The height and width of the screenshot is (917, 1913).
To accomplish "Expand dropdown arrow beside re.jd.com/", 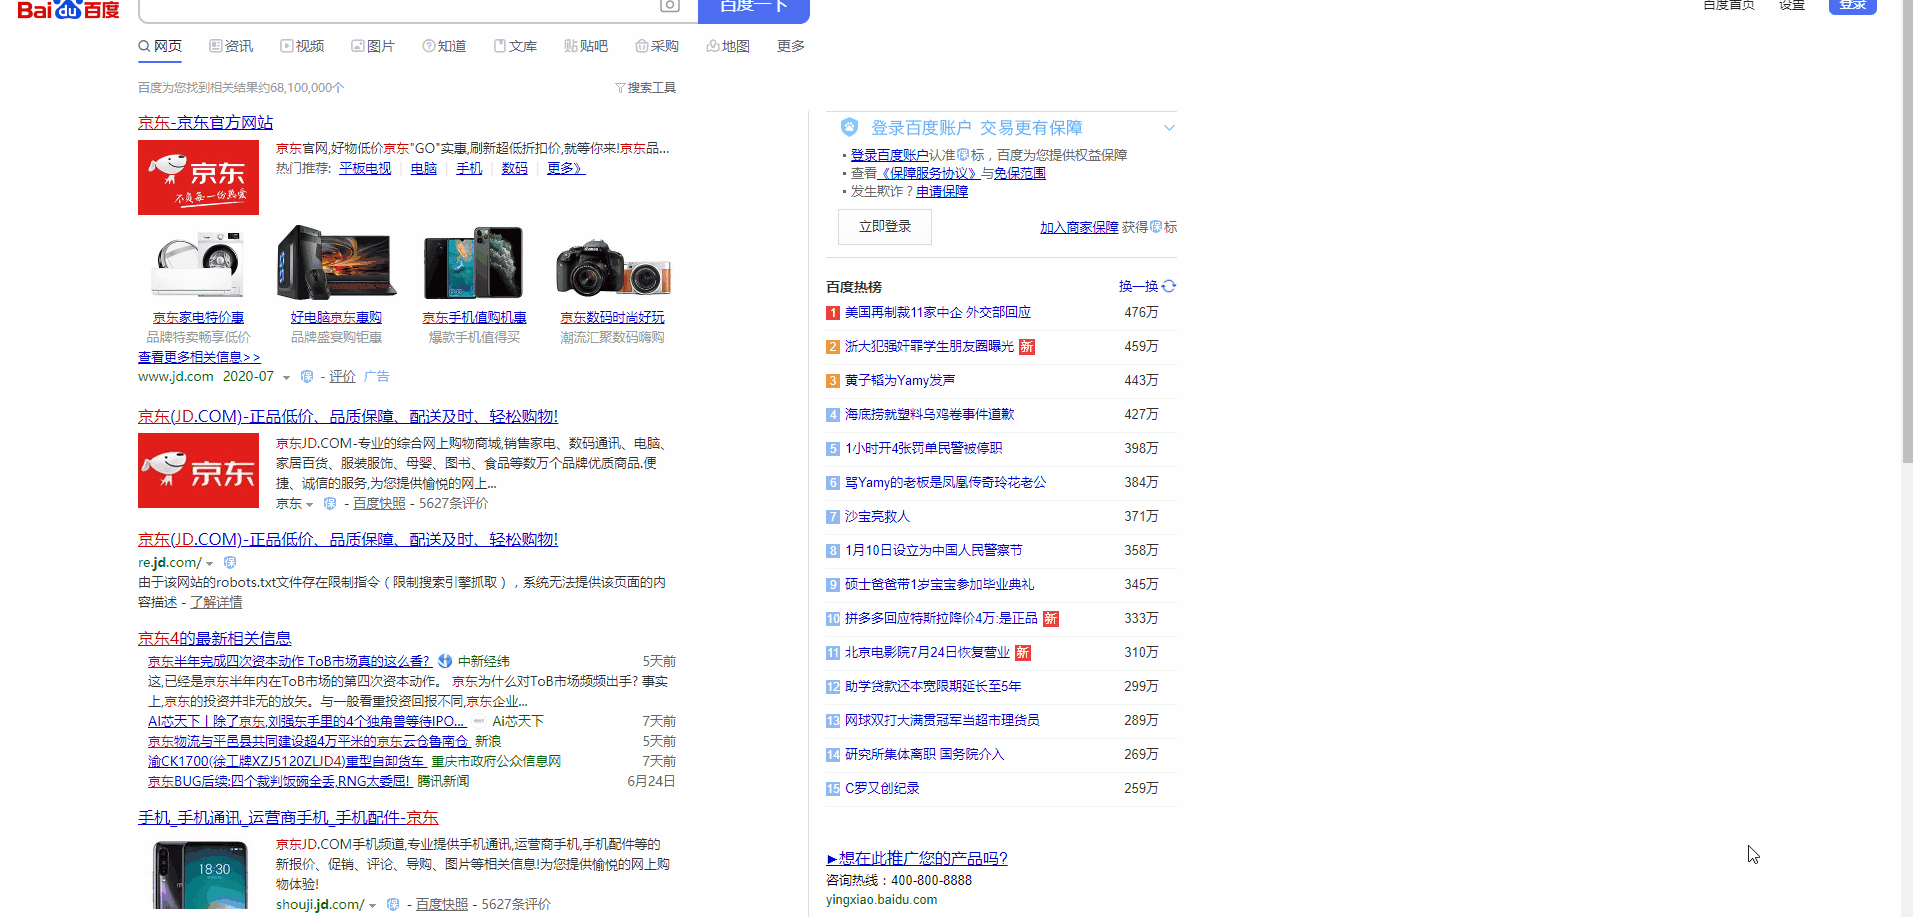I will point(210,564).
